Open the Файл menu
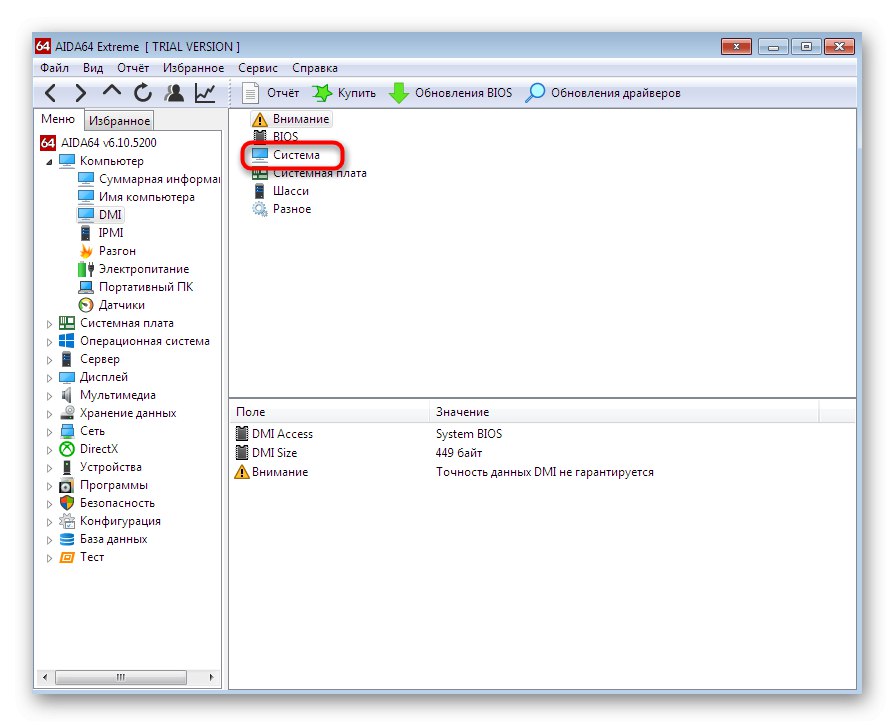 coord(54,68)
